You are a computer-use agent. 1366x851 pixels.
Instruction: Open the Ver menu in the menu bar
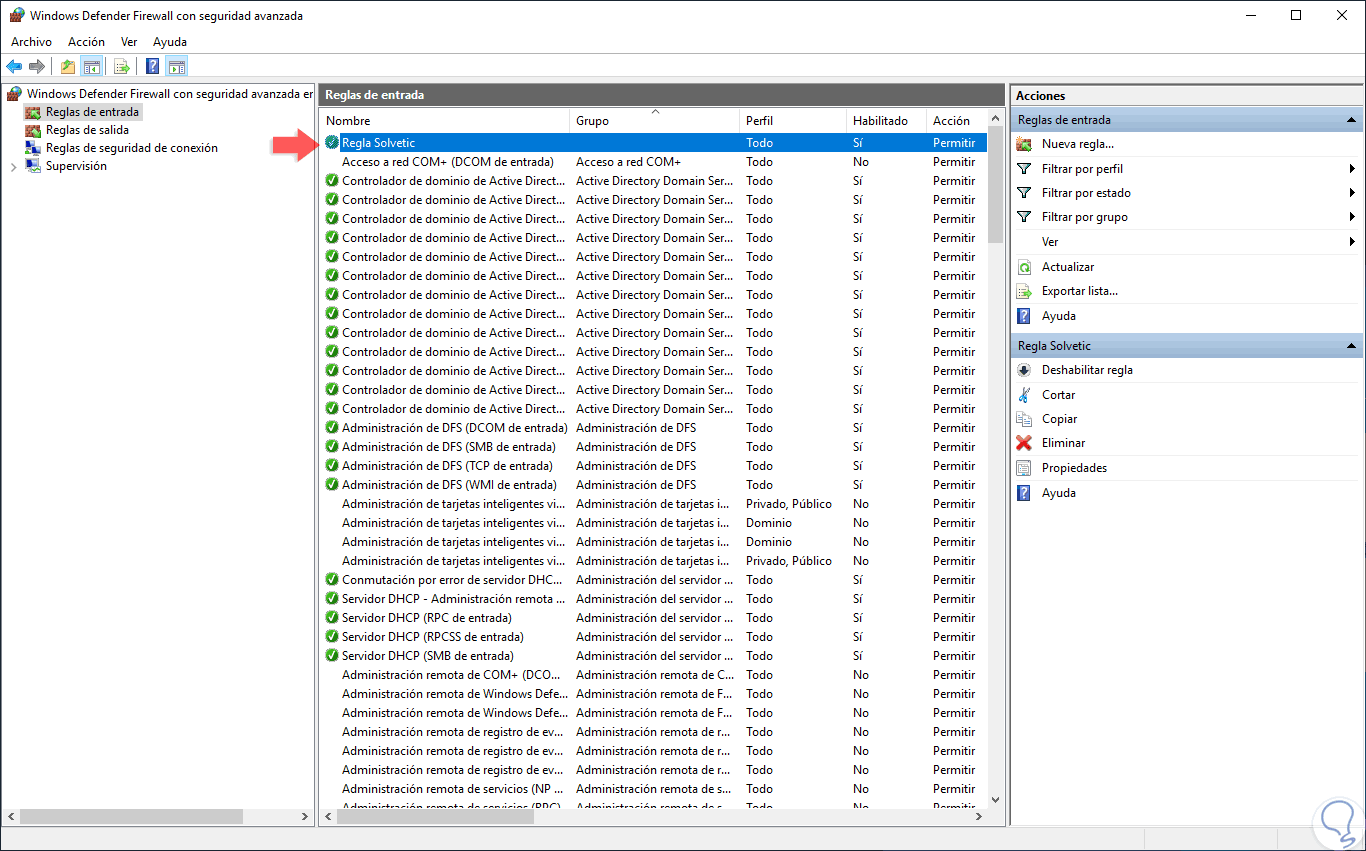(129, 42)
